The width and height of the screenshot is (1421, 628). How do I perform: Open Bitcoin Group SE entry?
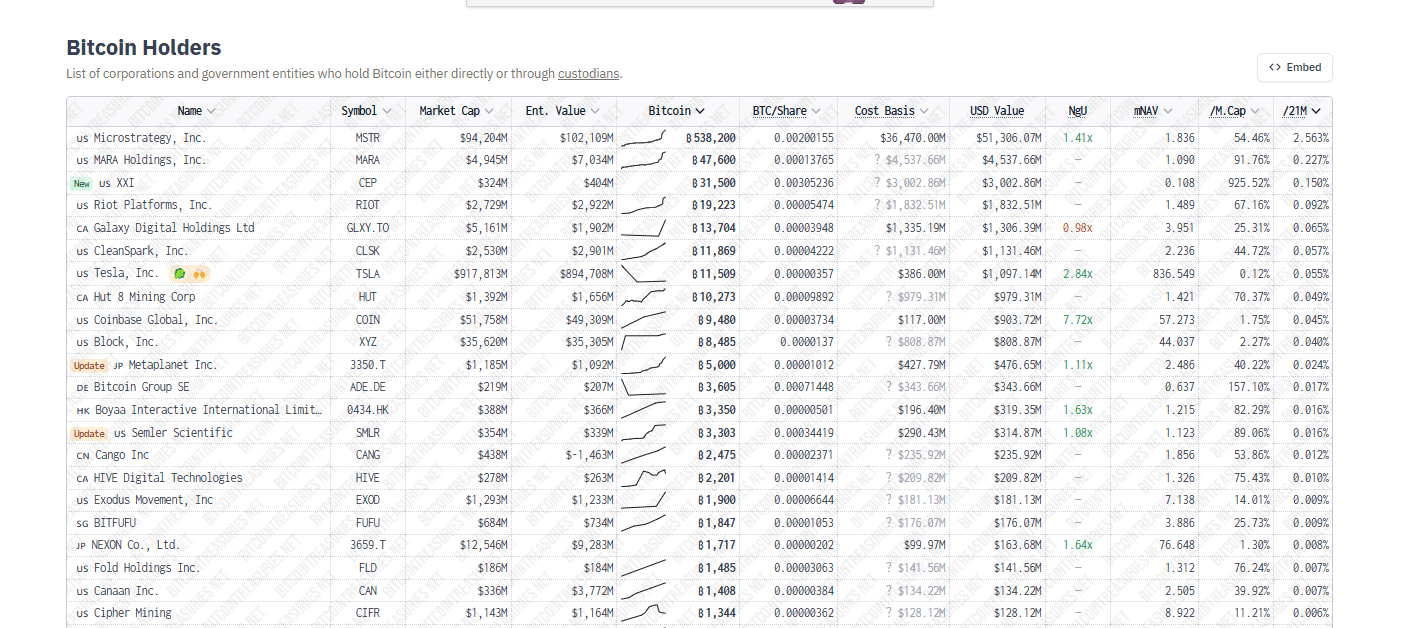141,387
